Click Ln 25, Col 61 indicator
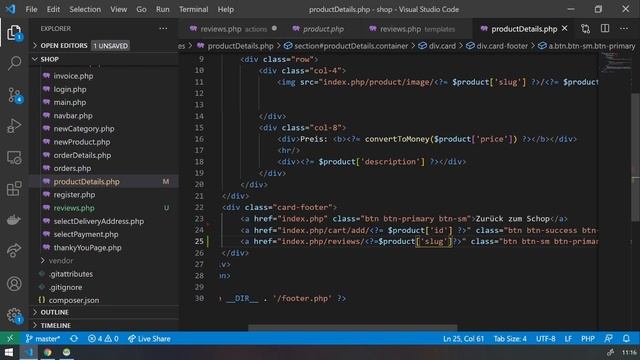Screen dimensions: 640x360 coord(463,339)
